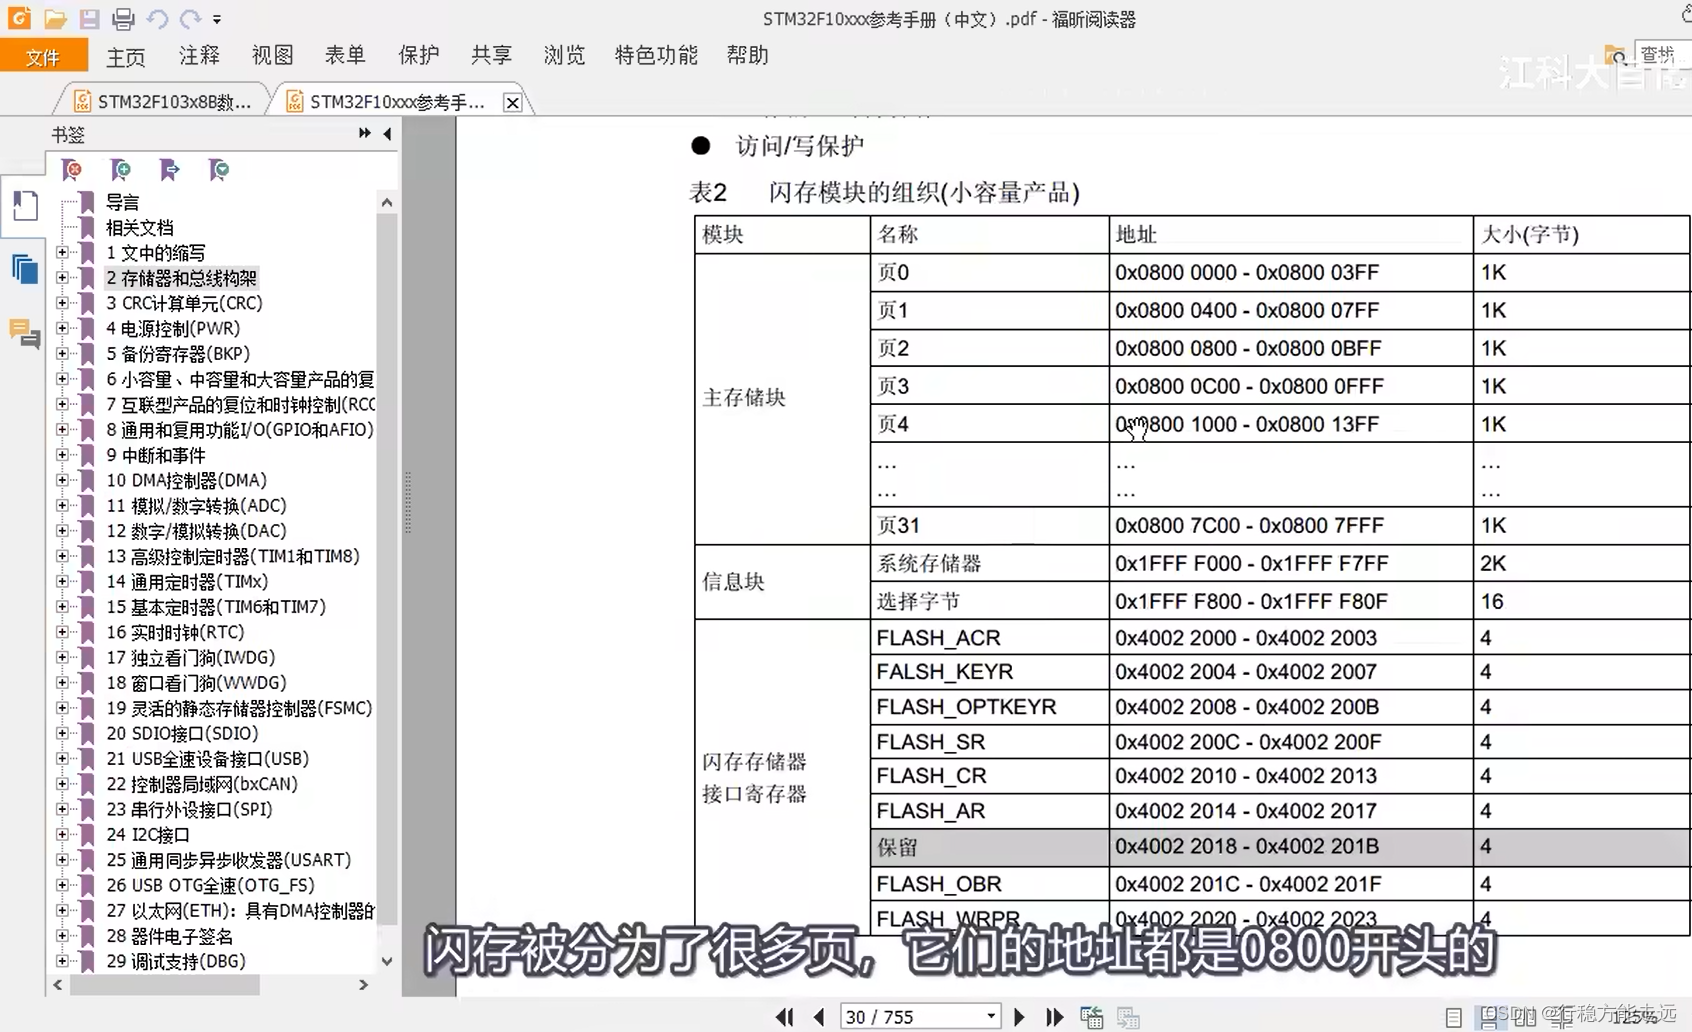Open the 帮助 ribbon tab
Image resolution: width=1692 pixels, height=1032 pixels.
[x=748, y=56]
